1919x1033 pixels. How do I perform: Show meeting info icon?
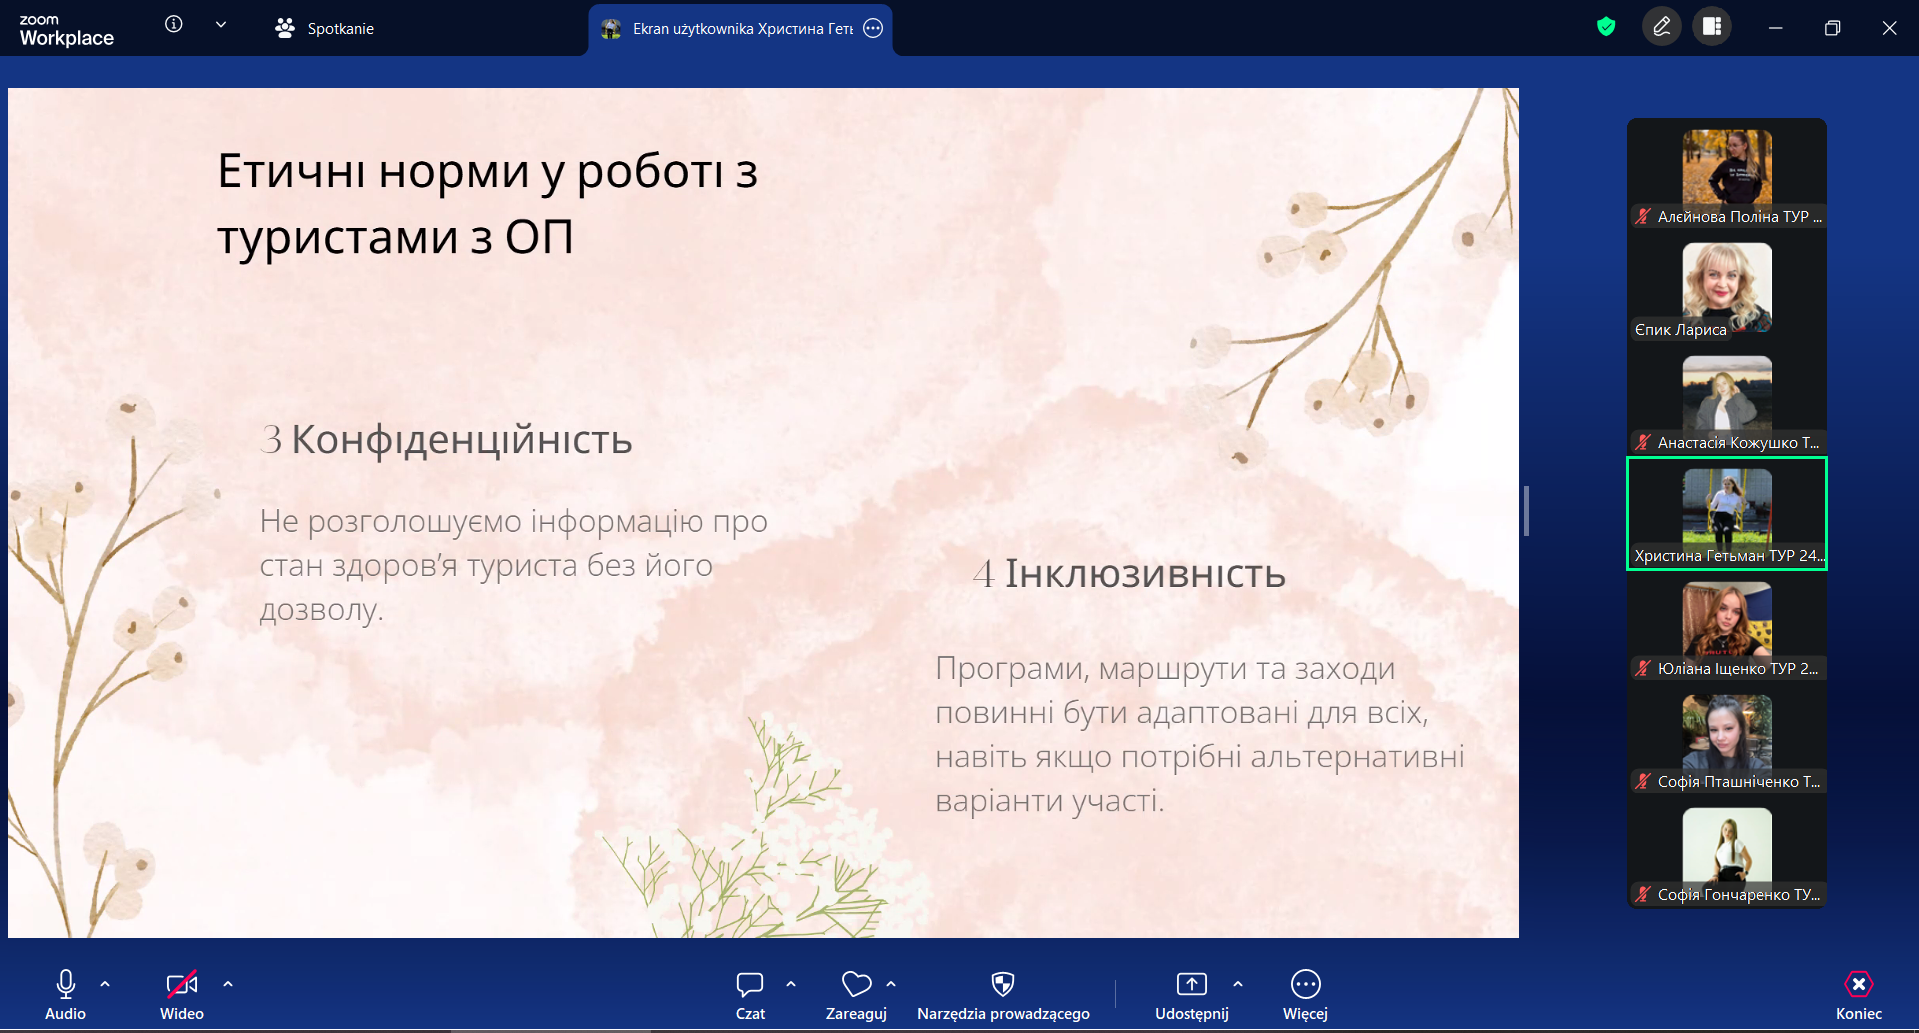tap(174, 25)
